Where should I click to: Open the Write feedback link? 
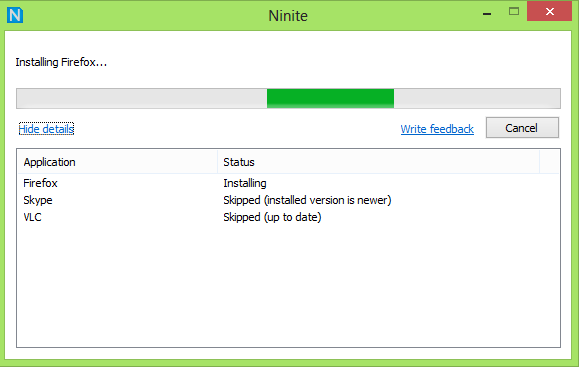(x=437, y=129)
